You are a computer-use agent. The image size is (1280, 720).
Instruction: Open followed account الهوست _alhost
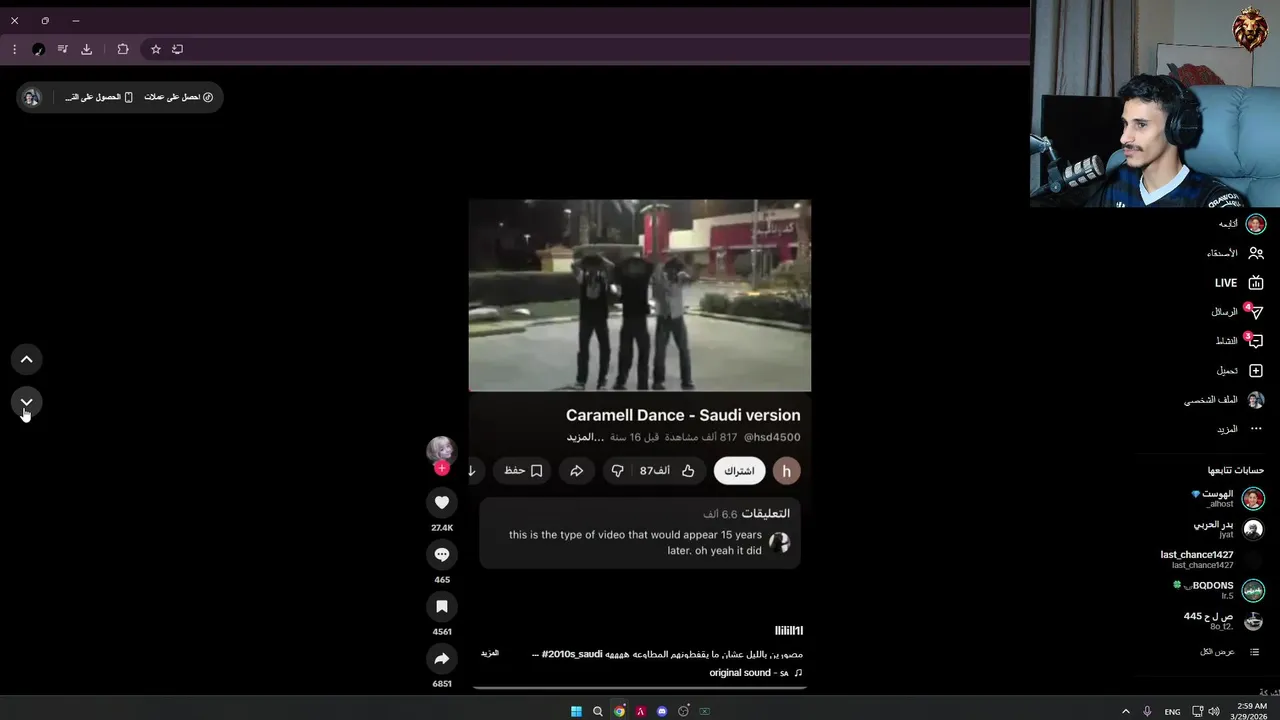pyautogui.click(x=1227, y=498)
